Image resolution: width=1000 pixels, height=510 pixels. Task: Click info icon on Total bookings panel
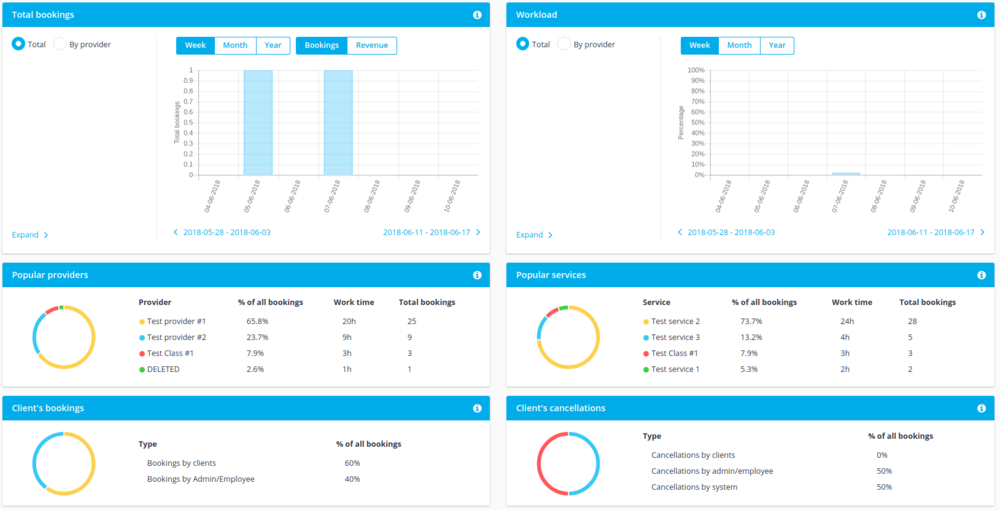point(477,15)
